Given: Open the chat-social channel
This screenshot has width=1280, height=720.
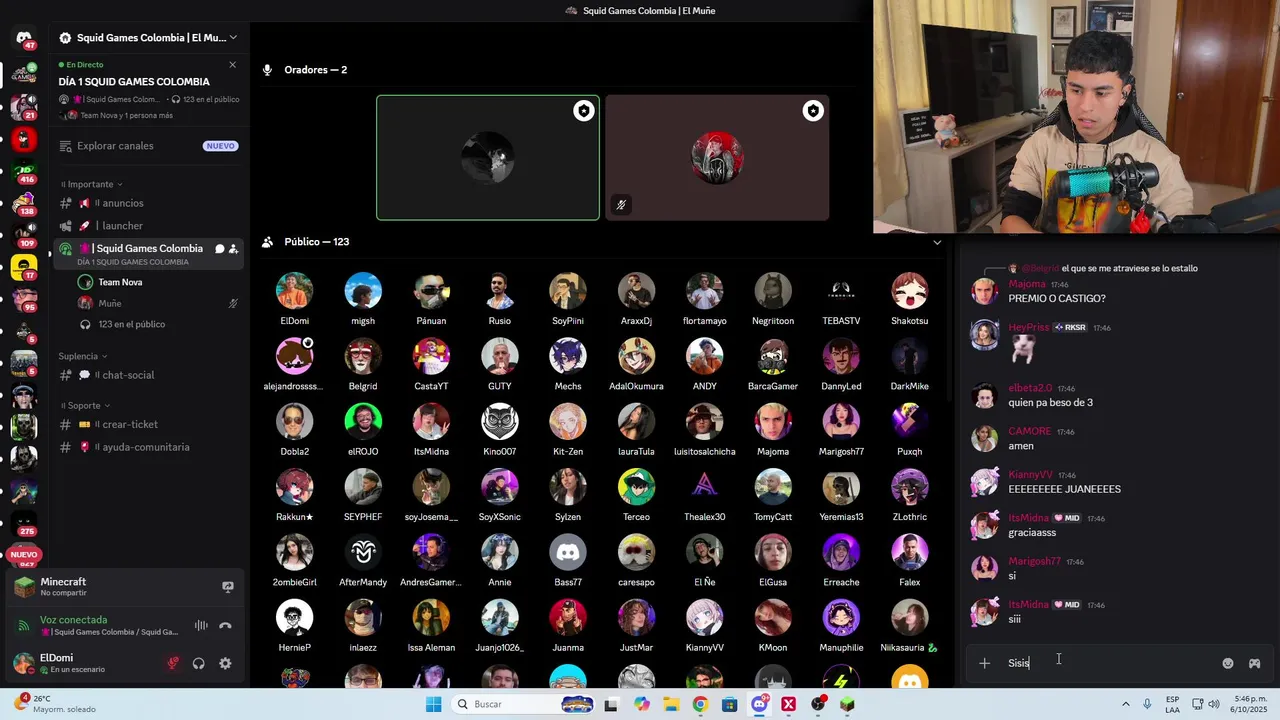Looking at the screenshot, I should pyautogui.click(x=148, y=375).
